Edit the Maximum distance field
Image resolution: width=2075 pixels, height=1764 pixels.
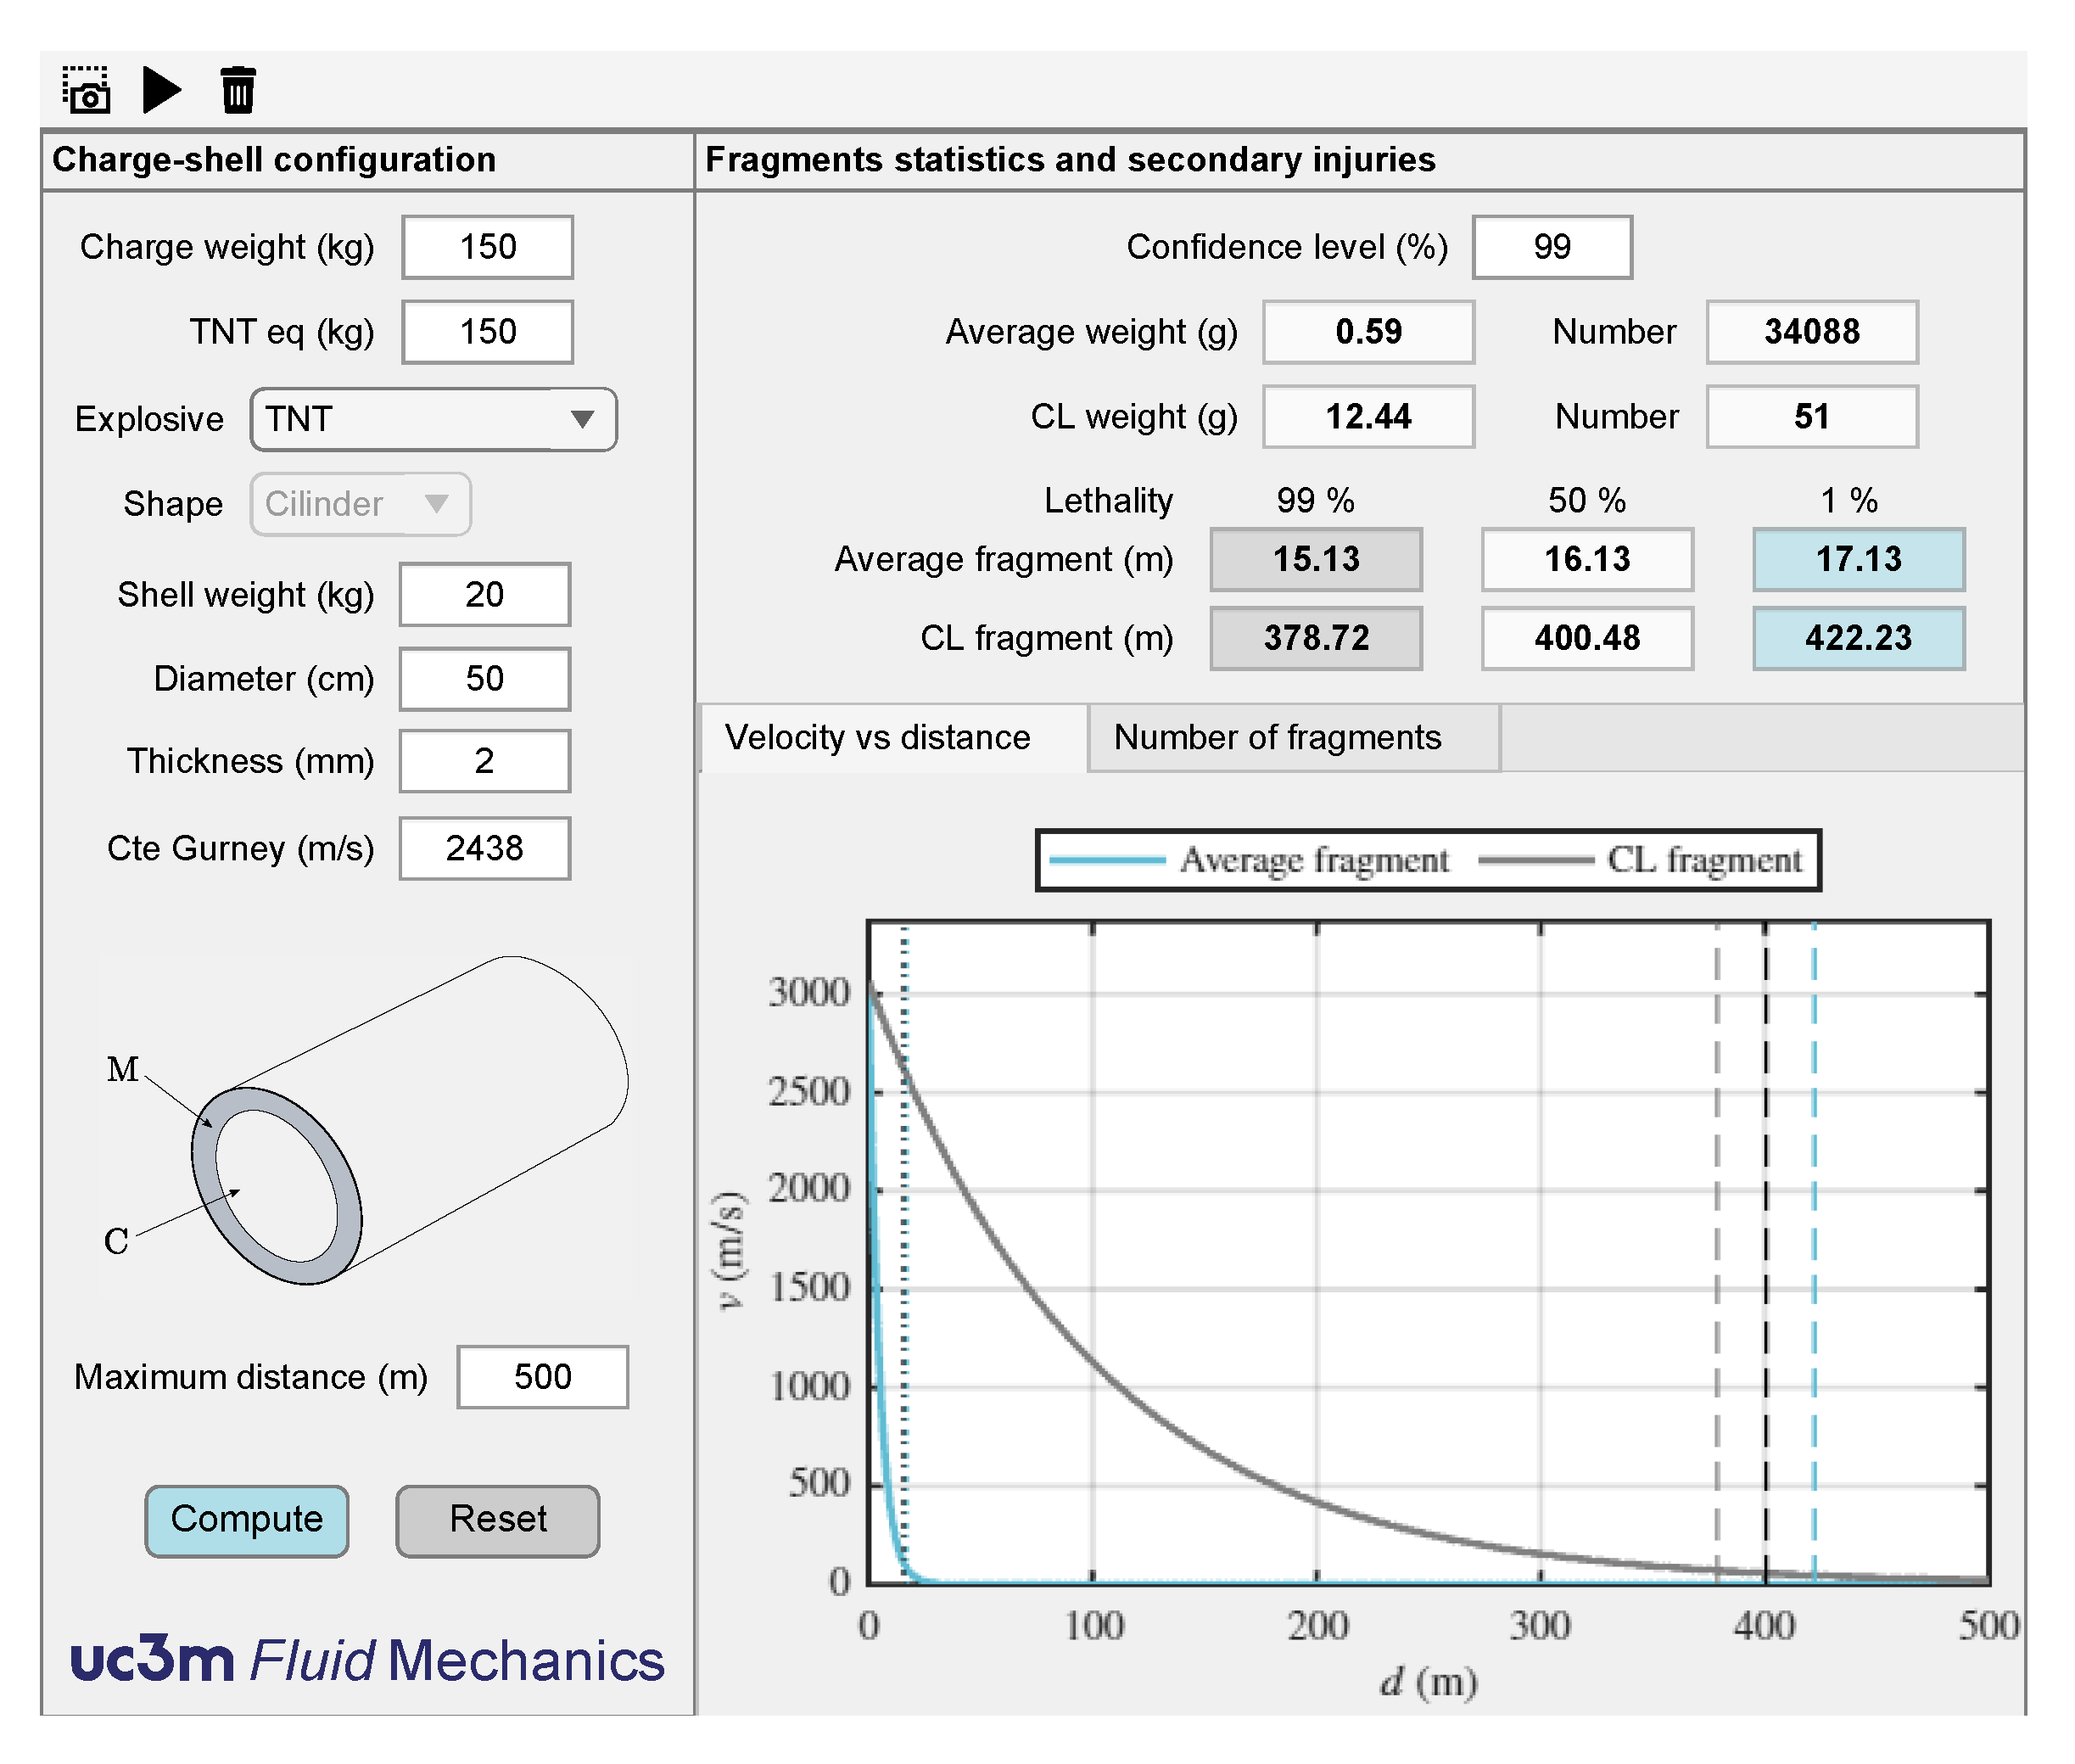coord(542,1377)
